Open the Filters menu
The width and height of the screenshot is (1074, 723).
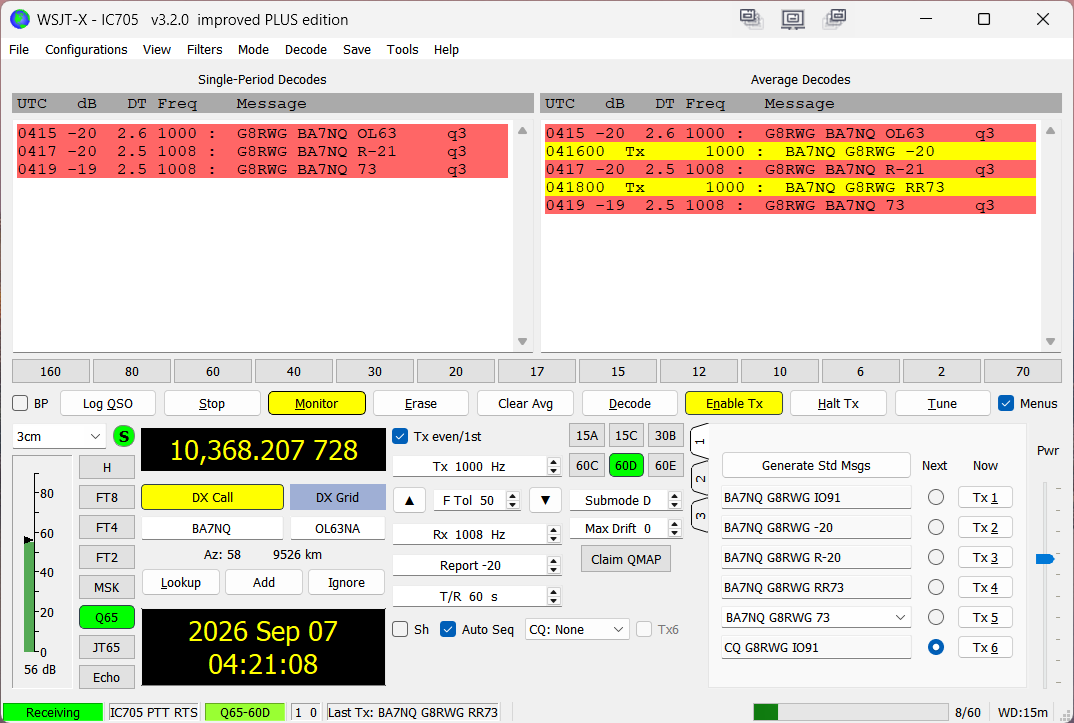coord(204,49)
